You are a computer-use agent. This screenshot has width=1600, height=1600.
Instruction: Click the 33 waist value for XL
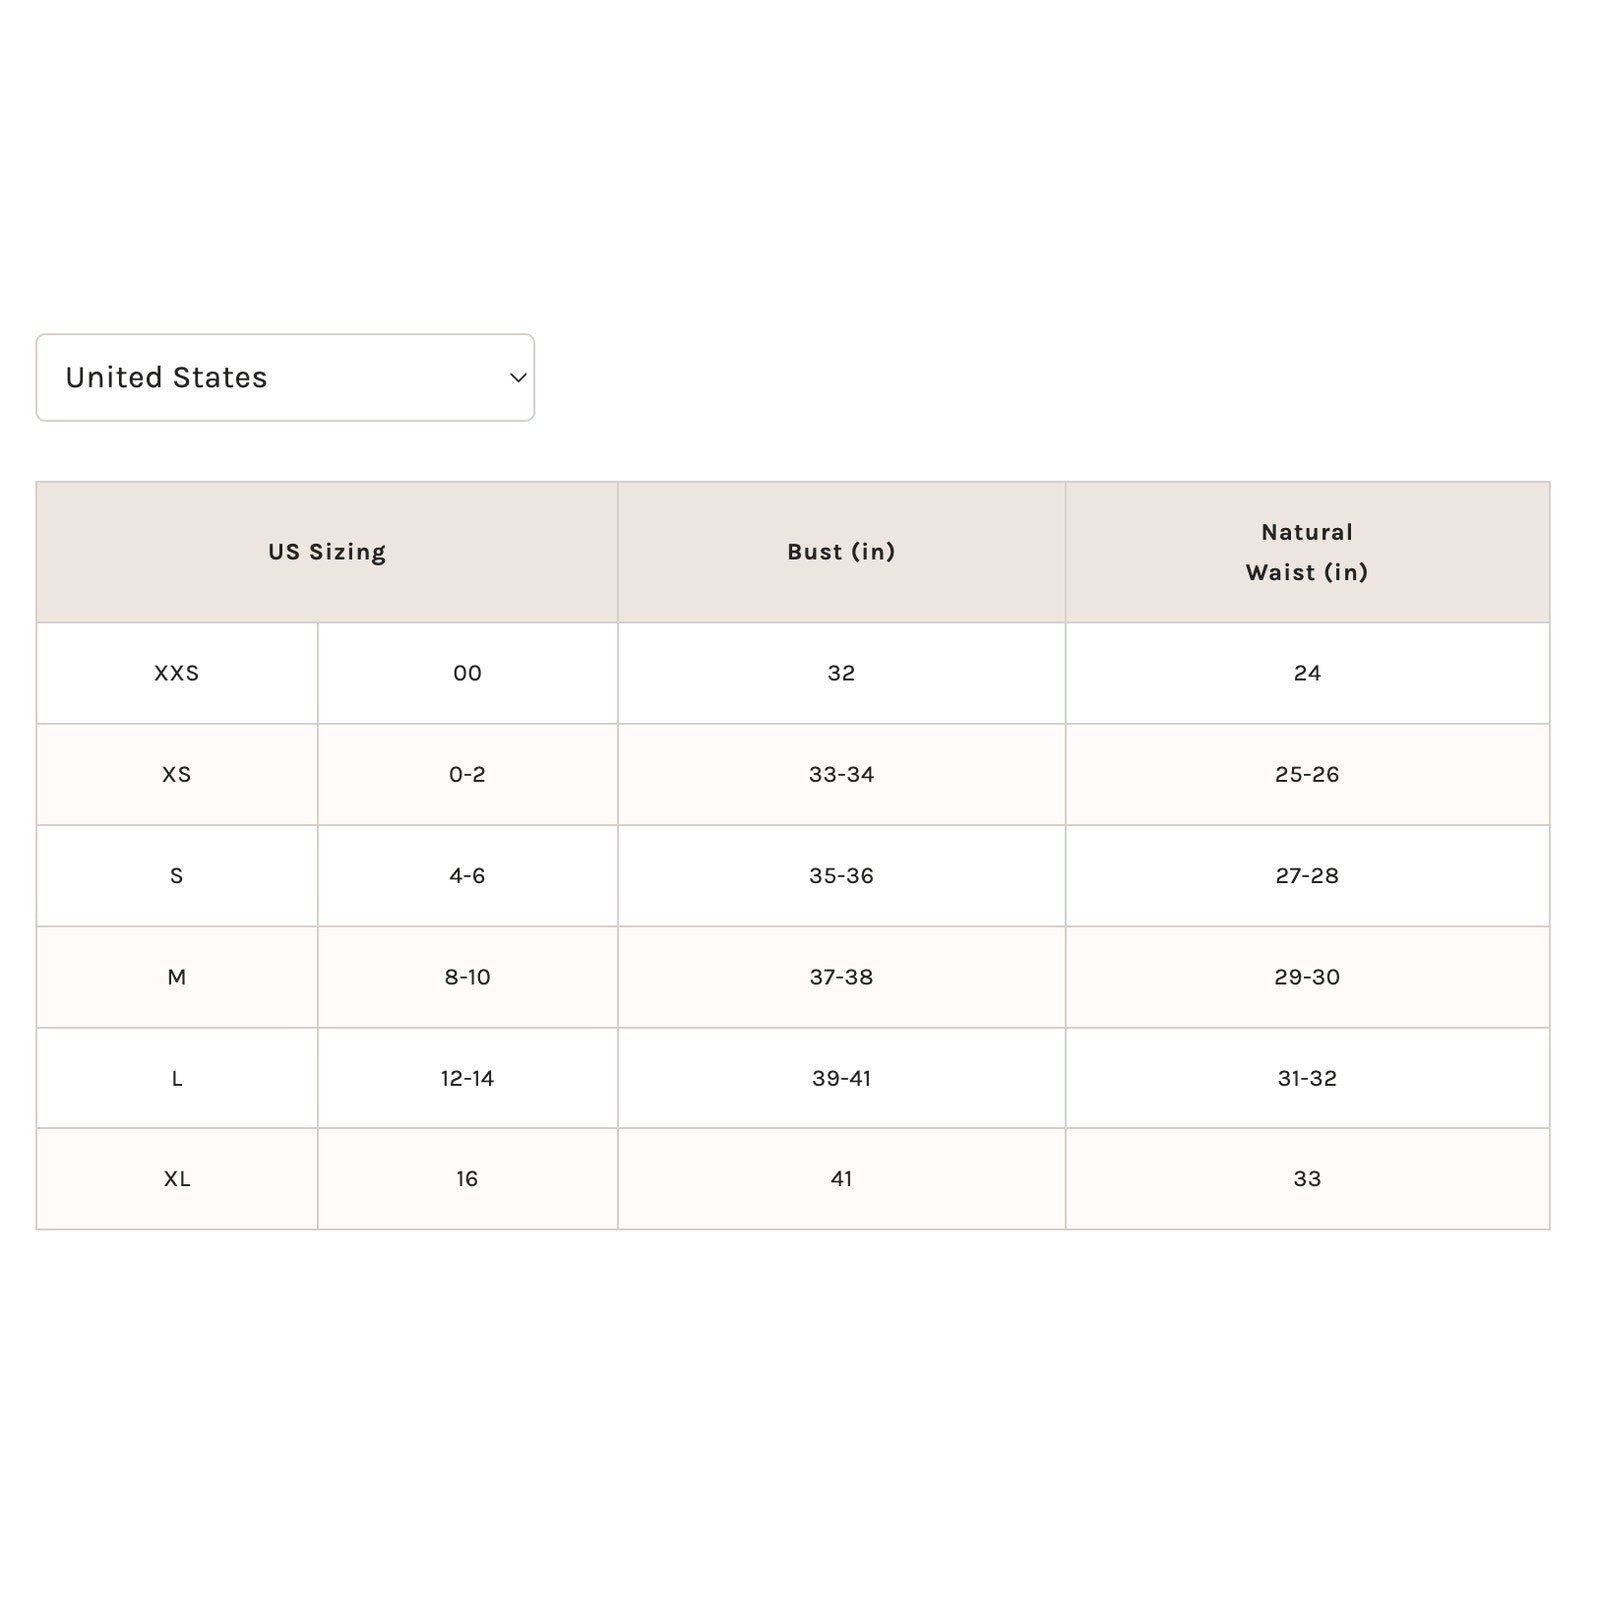(x=1308, y=1179)
